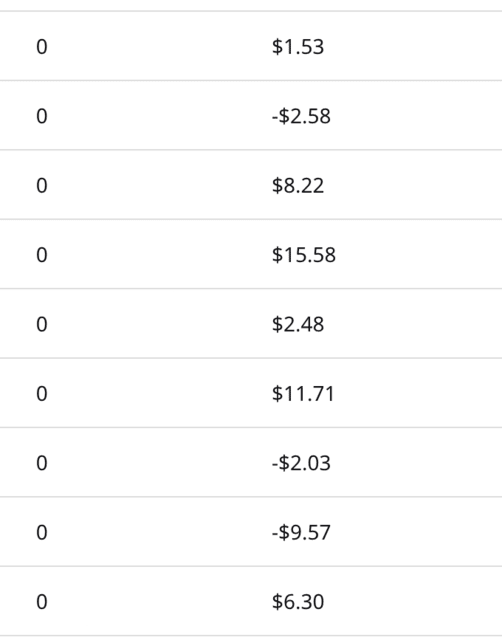502x640 pixels.
Task: Select the -$9.57 negative amount
Action: click(301, 532)
